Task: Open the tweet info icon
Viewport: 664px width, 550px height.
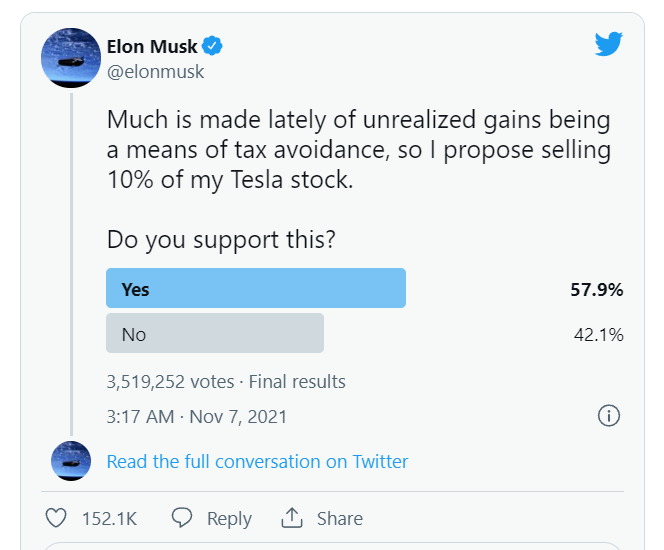Action: 609,415
